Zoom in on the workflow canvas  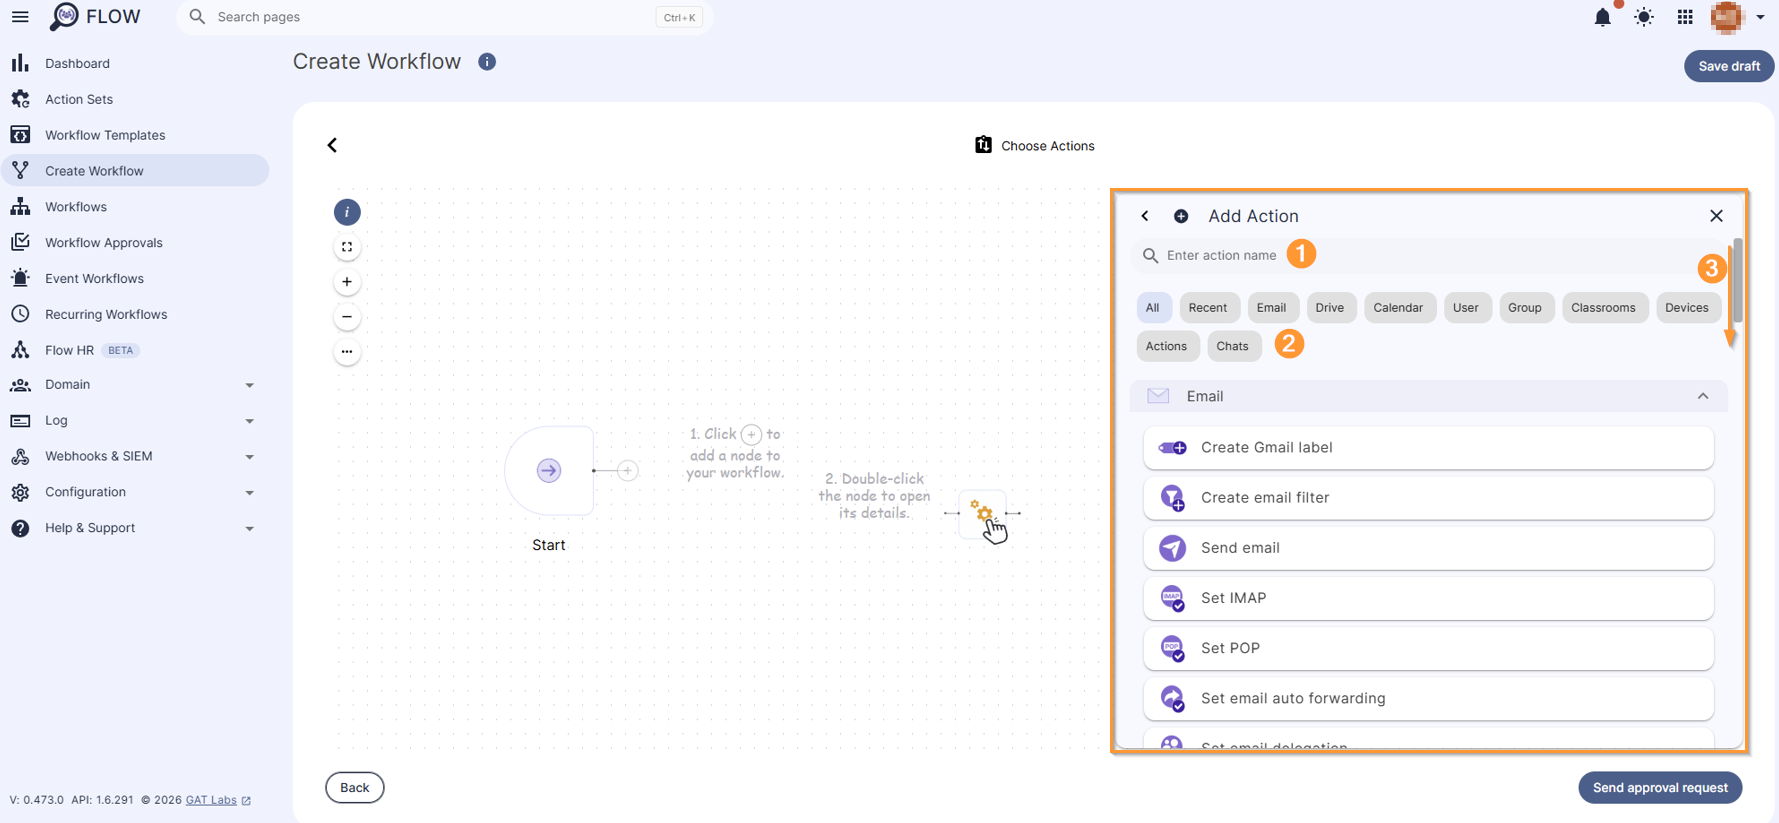pos(347,282)
